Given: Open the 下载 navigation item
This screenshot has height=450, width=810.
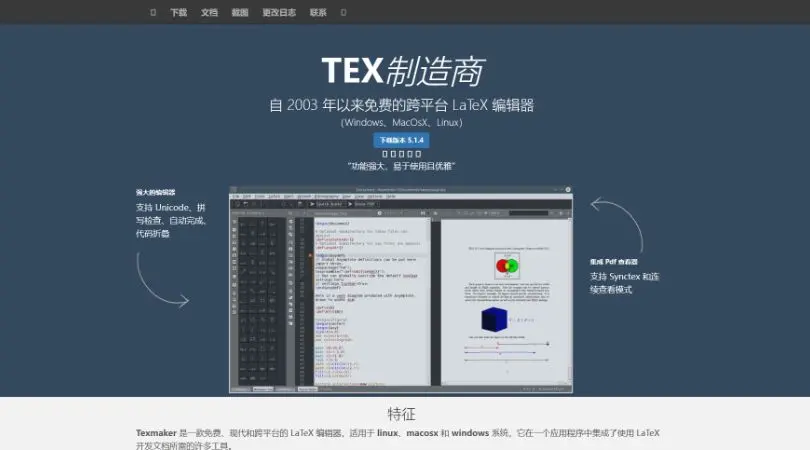Looking at the screenshot, I should coord(179,12).
